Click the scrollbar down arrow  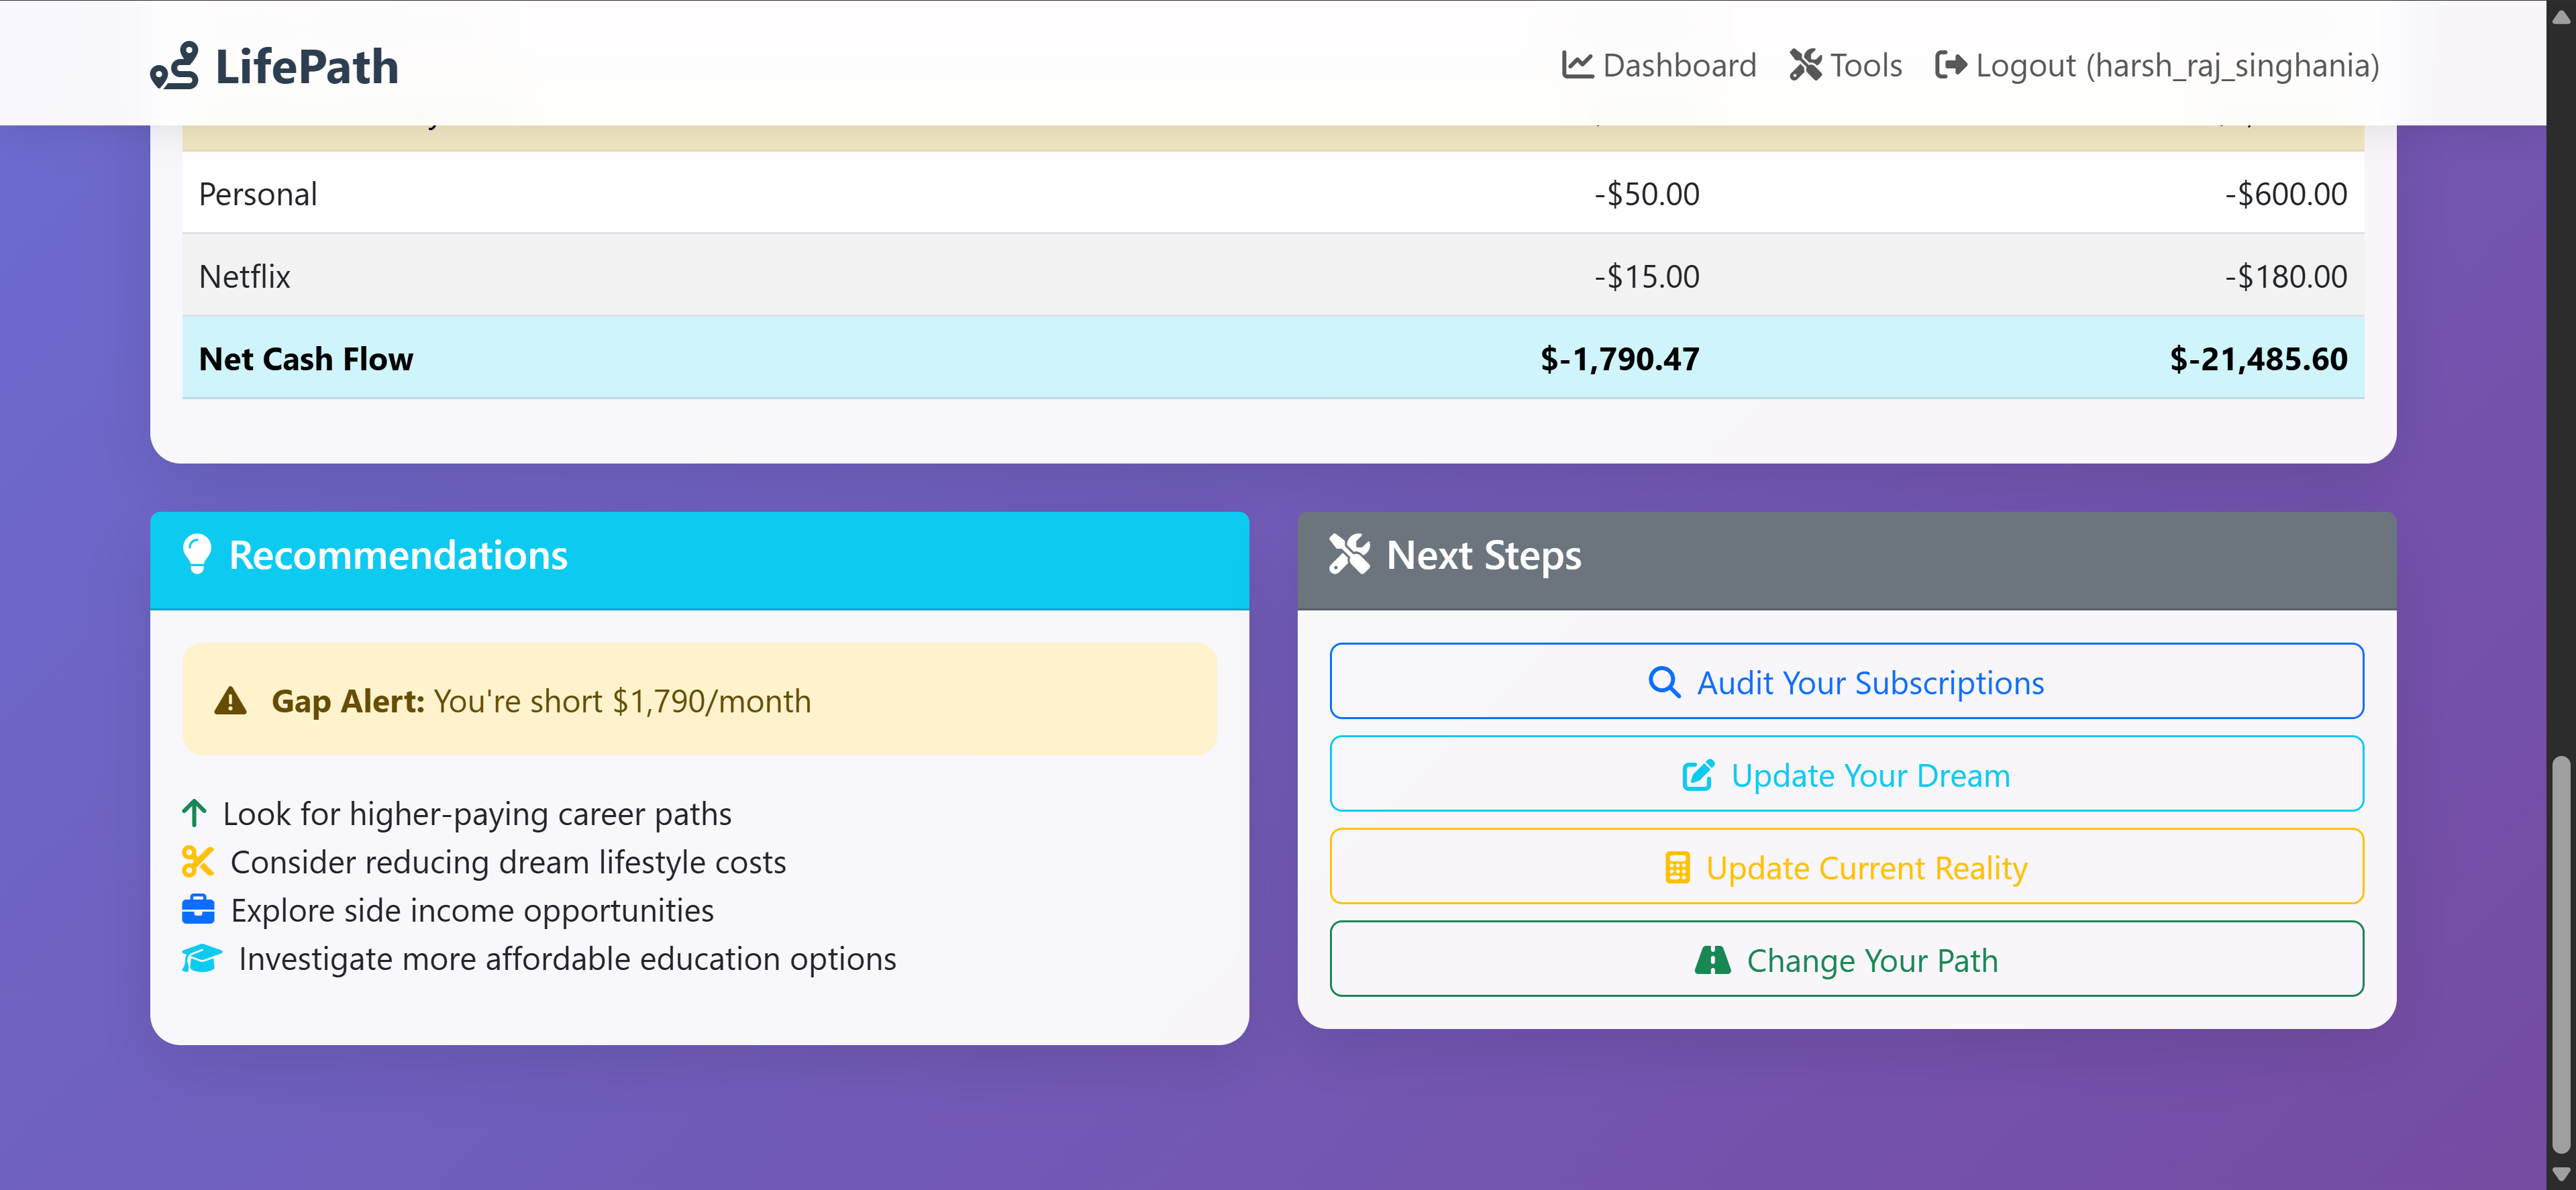(x=2560, y=1174)
